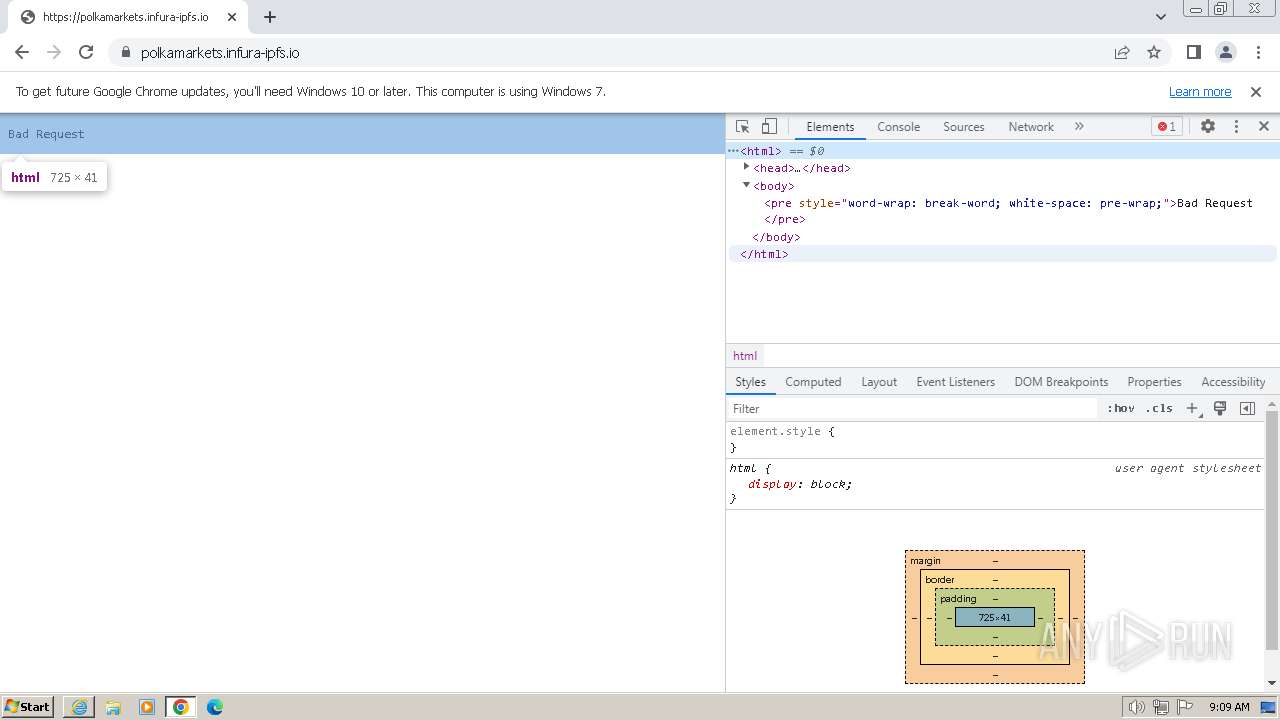Click the box model border label
This screenshot has height=720, width=1280.
point(940,580)
